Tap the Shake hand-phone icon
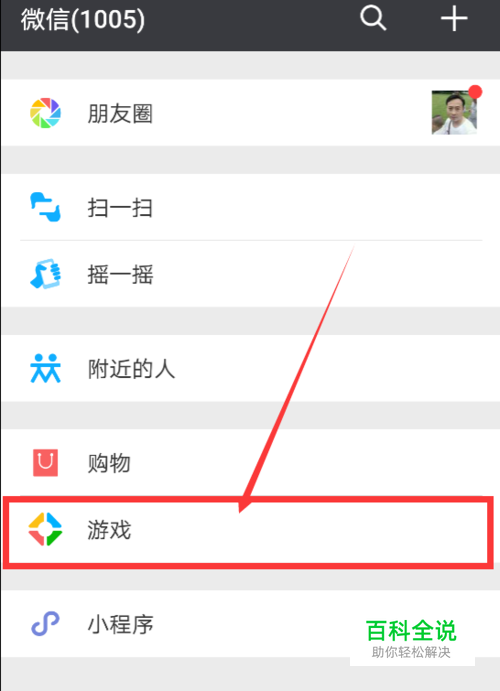The image size is (500, 691). coord(45,274)
